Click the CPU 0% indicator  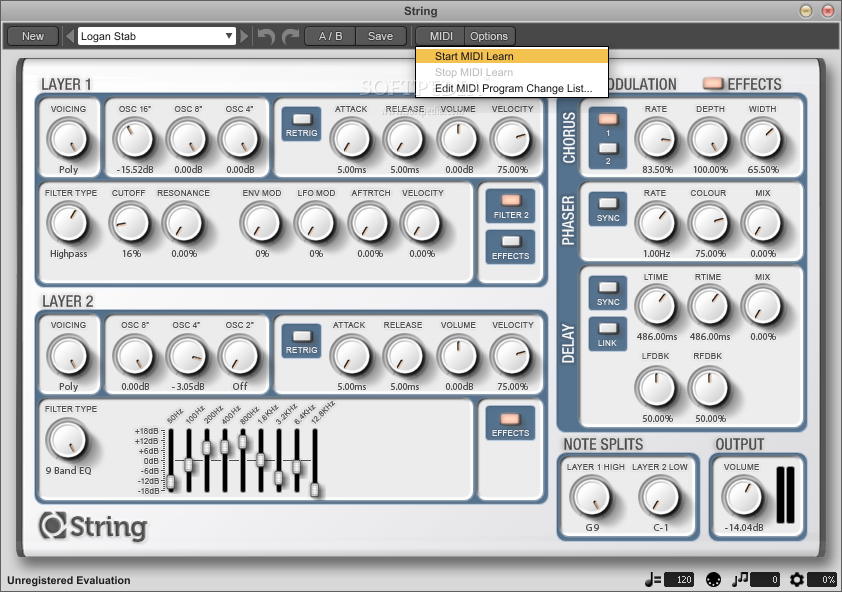(822, 580)
